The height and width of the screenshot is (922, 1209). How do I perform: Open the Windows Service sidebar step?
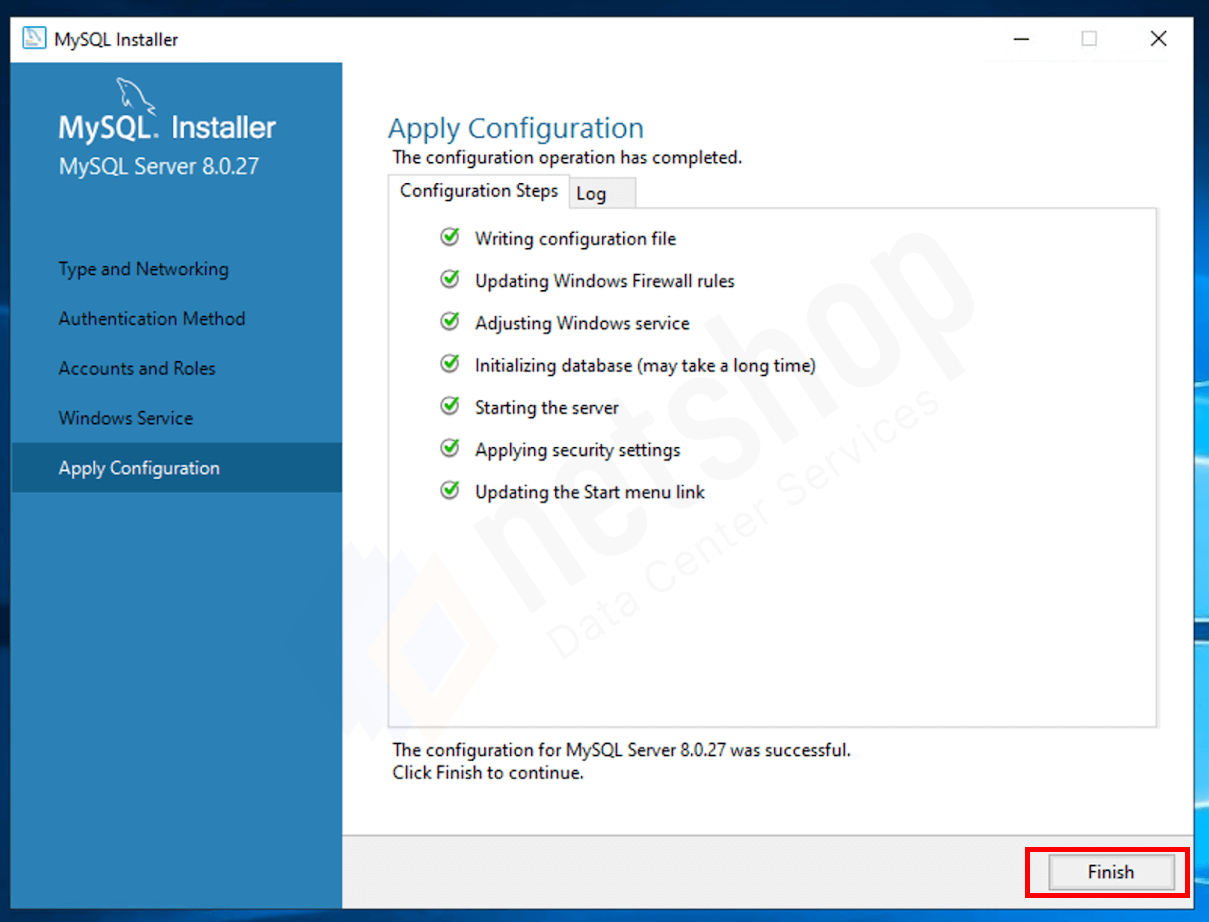(126, 418)
